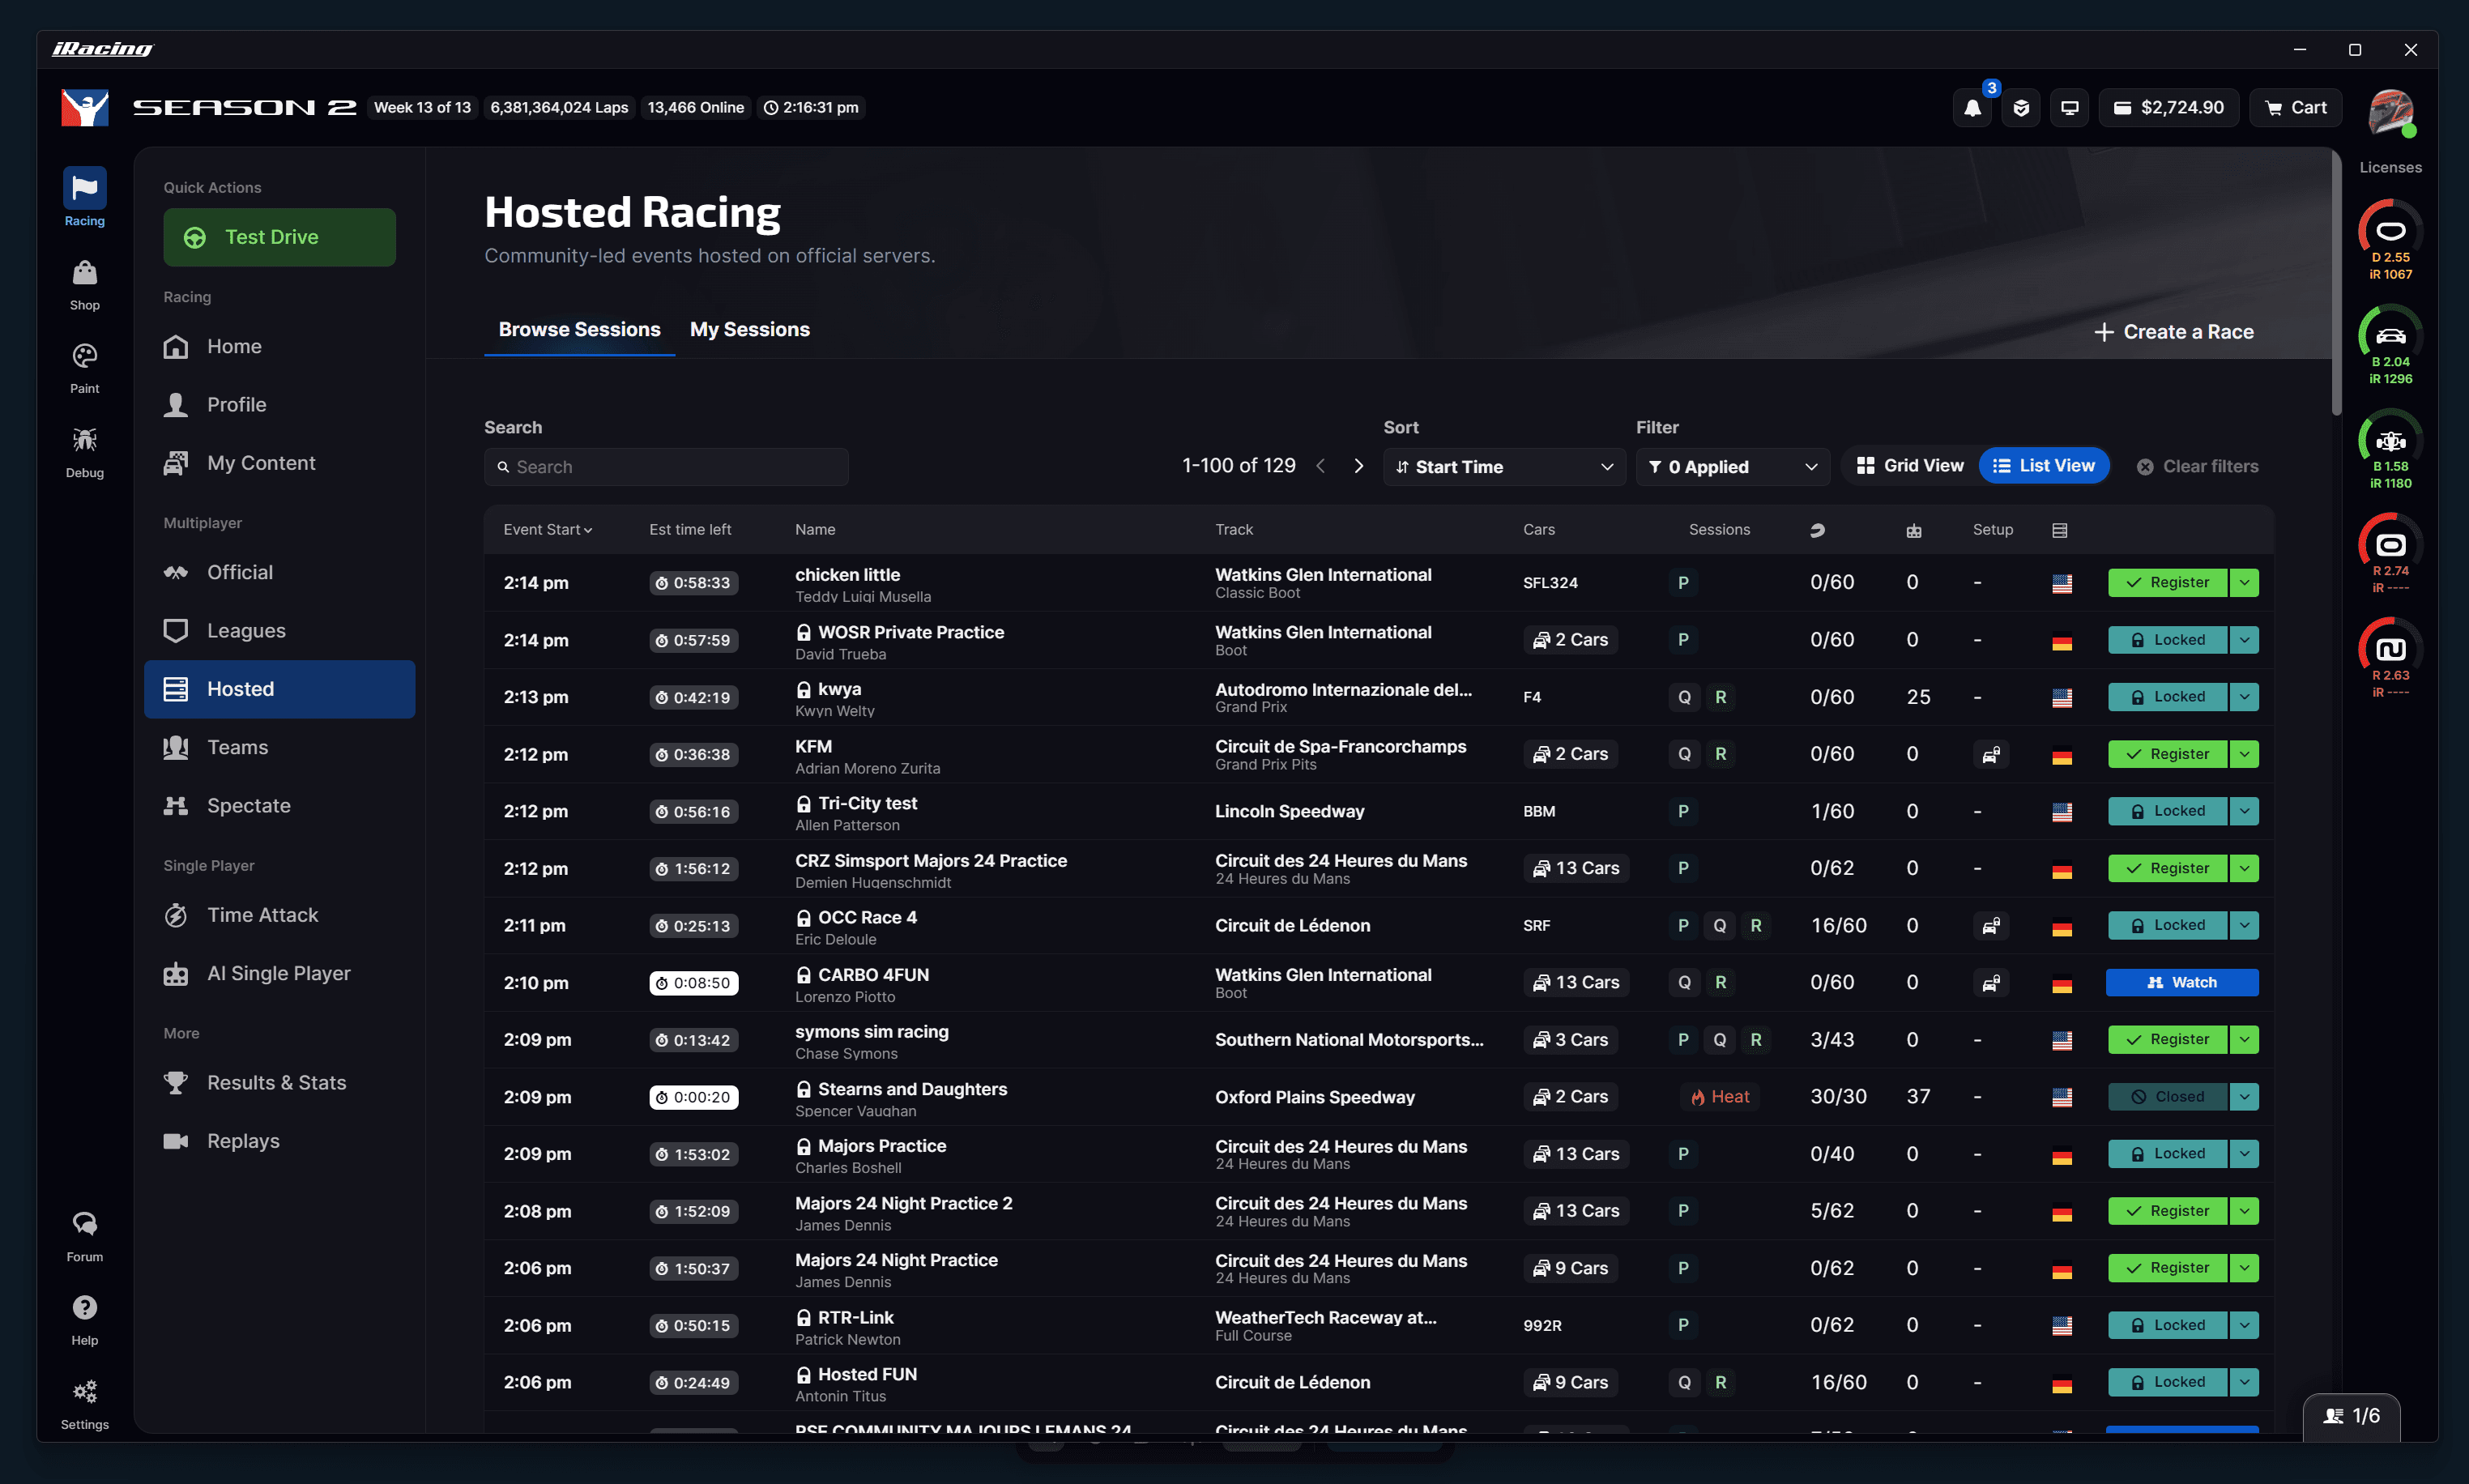2469x1484 pixels.
Task: Go to next page of sessions
Action: tap(1358, 467)
